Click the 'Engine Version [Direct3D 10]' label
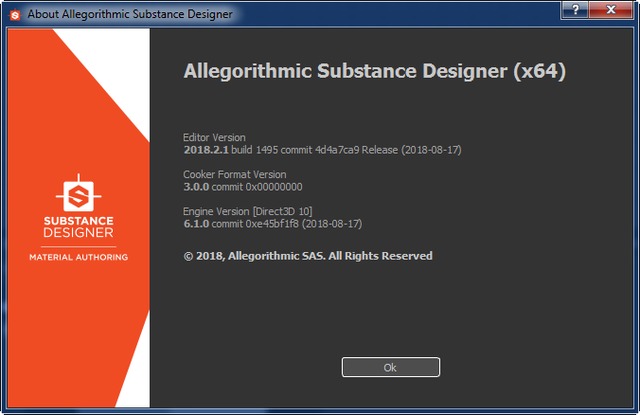The image size is (640, 415). (247, 211)
